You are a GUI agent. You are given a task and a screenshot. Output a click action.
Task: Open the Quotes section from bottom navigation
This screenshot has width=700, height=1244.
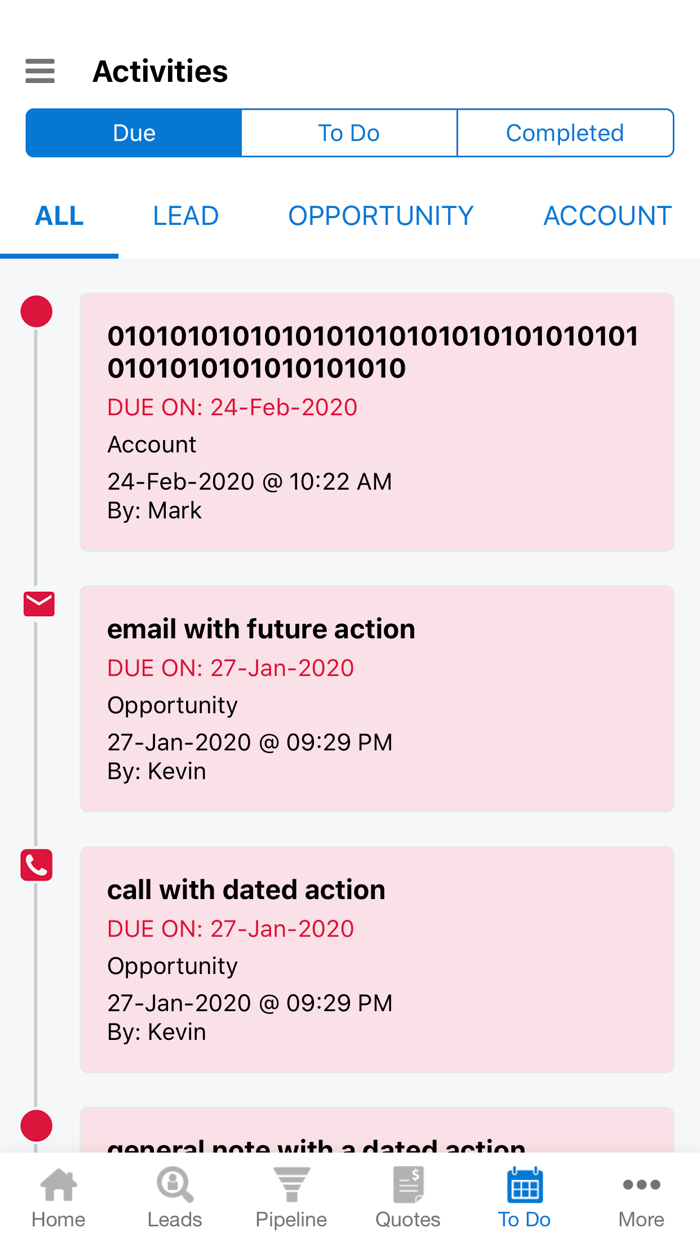(x=407, y=1196)
